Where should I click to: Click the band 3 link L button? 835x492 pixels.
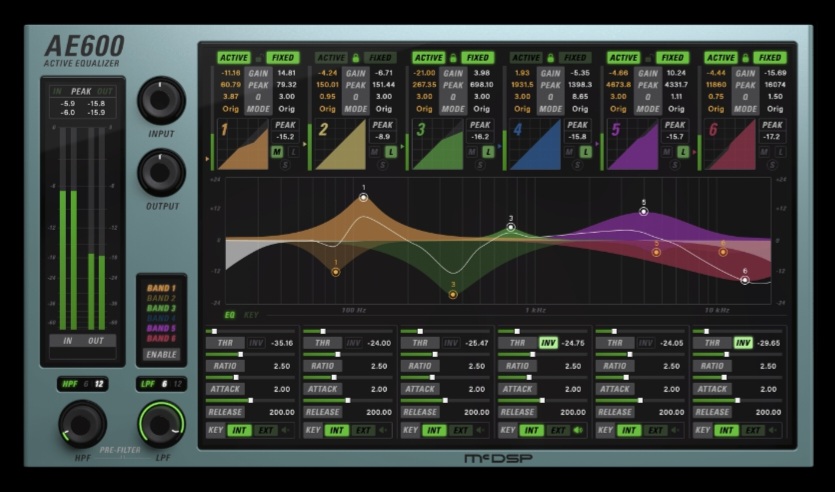(x=487, y=151)
